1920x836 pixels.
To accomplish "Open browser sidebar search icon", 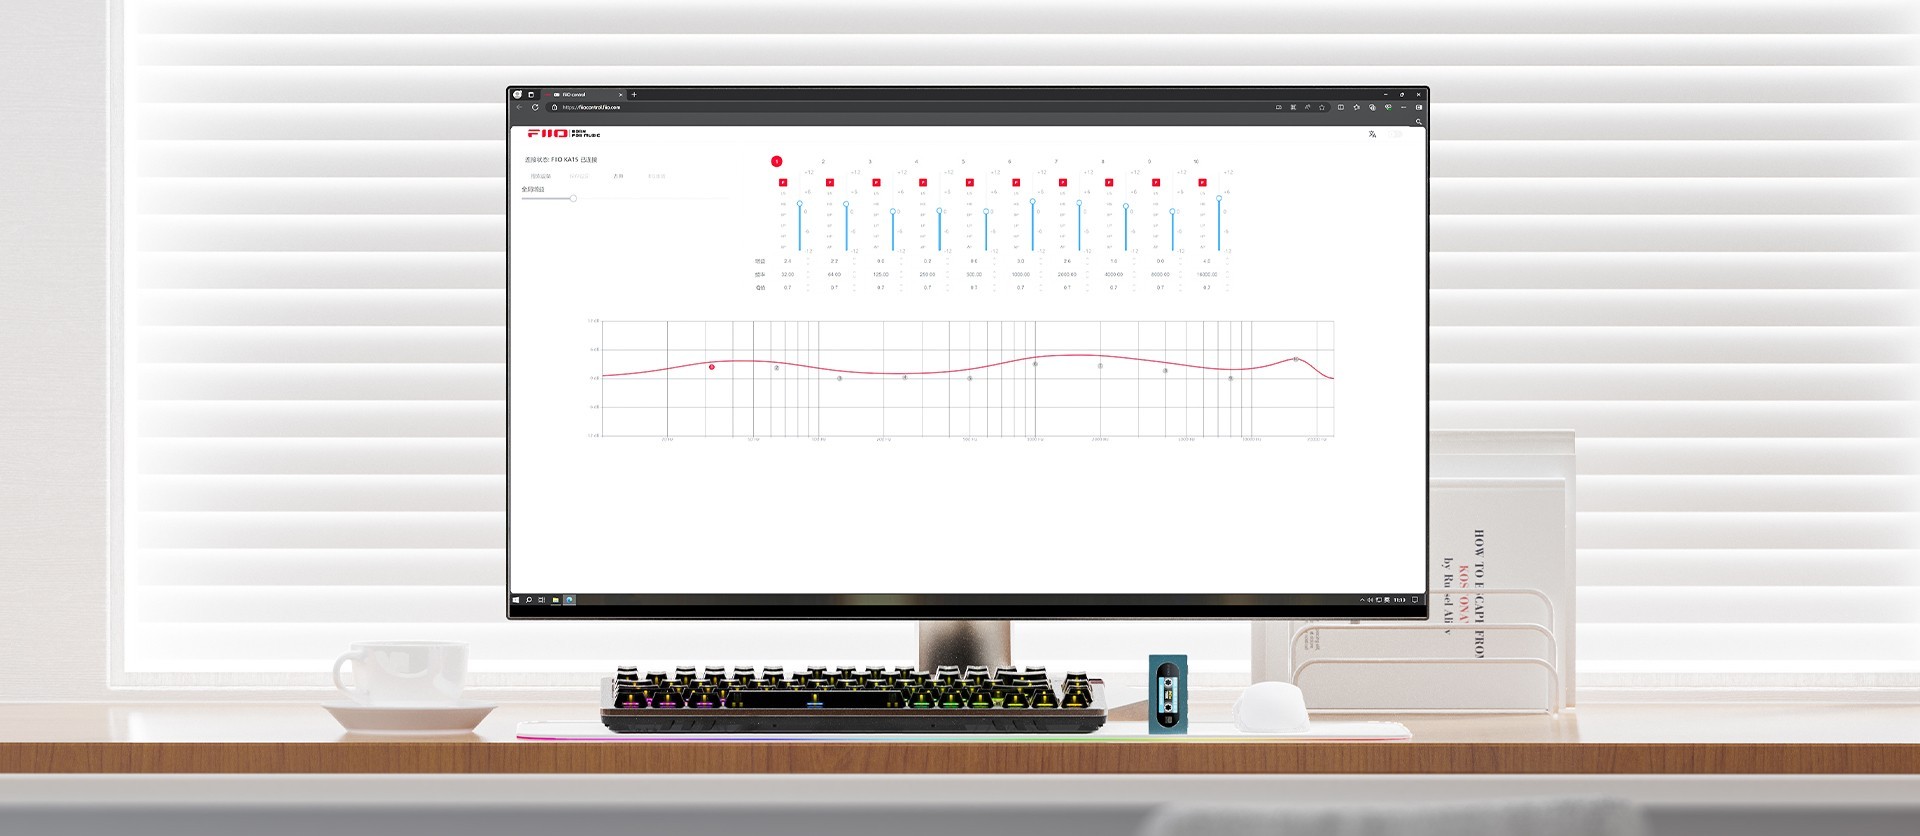I will pos(1419,122).
